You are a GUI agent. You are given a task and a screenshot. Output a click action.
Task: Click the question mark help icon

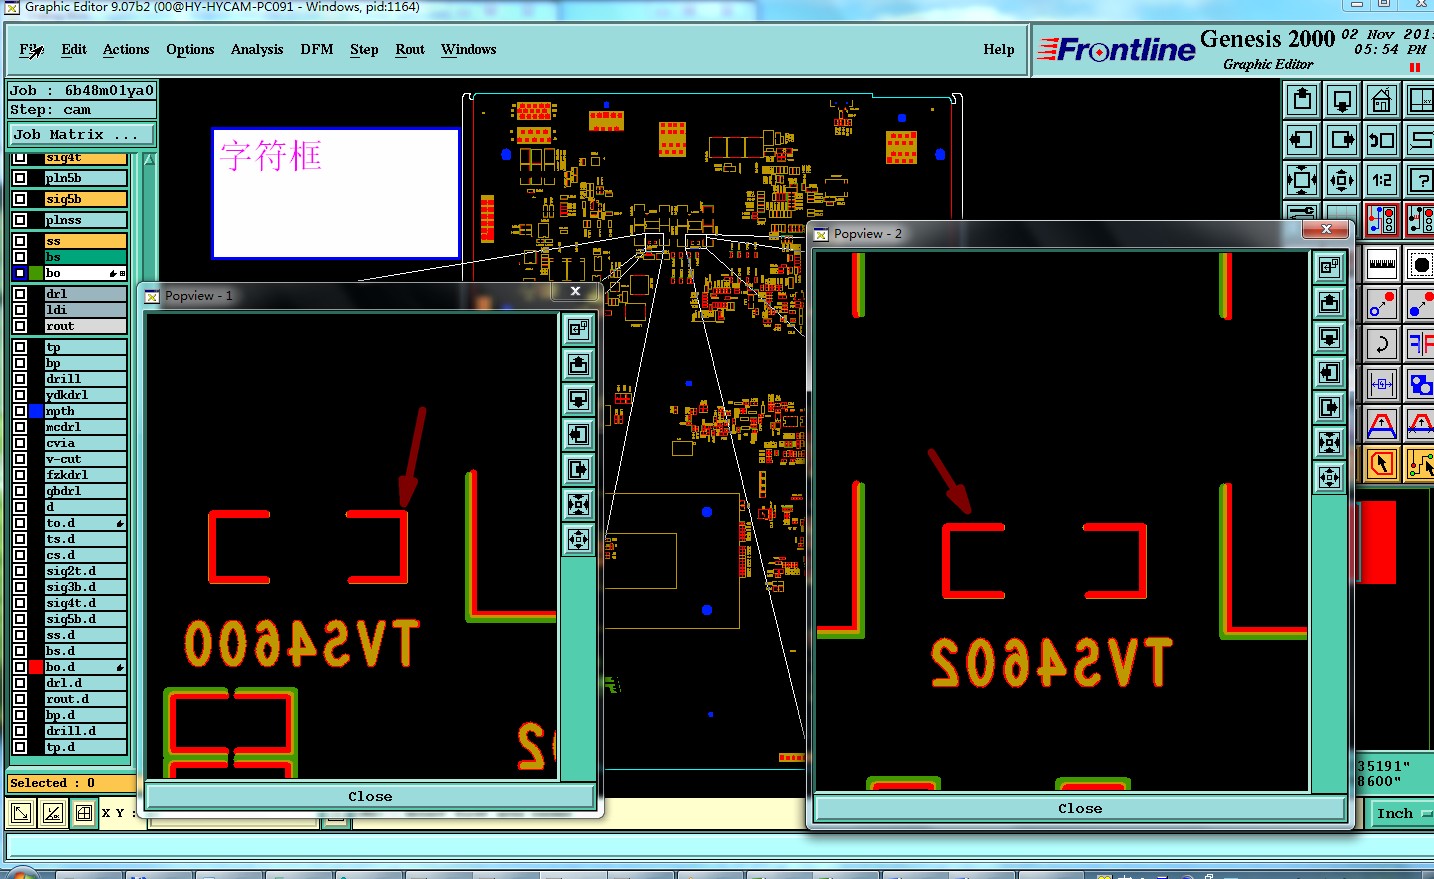point(1420,180)
